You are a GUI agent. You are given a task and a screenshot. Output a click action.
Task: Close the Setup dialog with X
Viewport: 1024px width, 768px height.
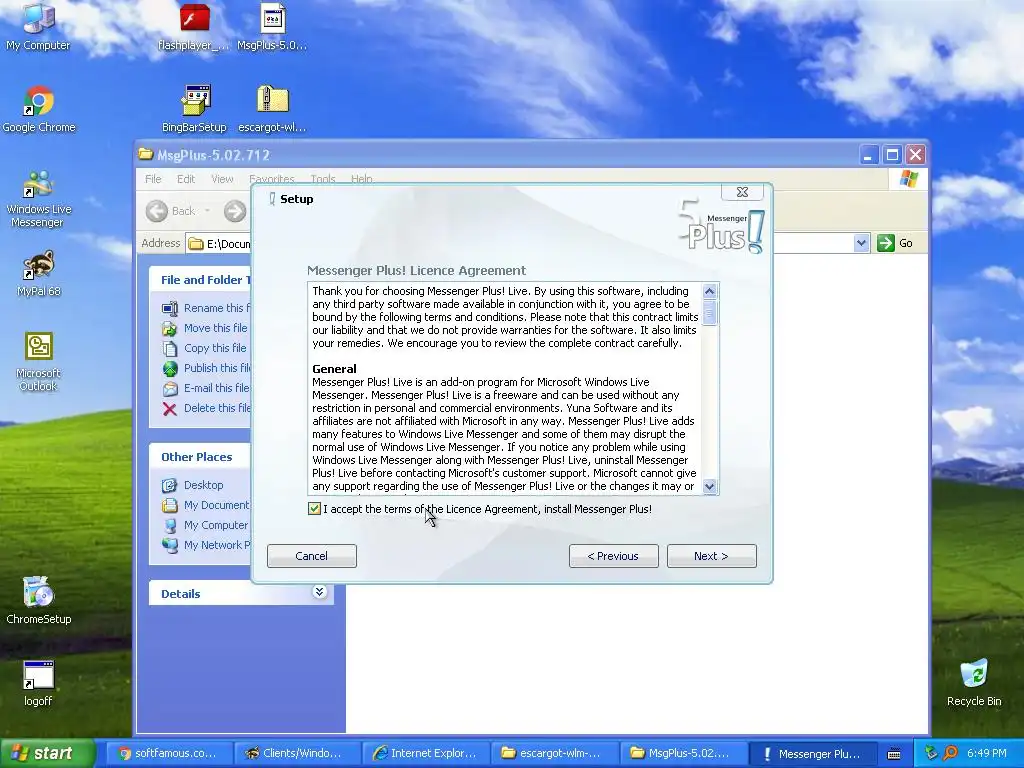tap(743, 192)
